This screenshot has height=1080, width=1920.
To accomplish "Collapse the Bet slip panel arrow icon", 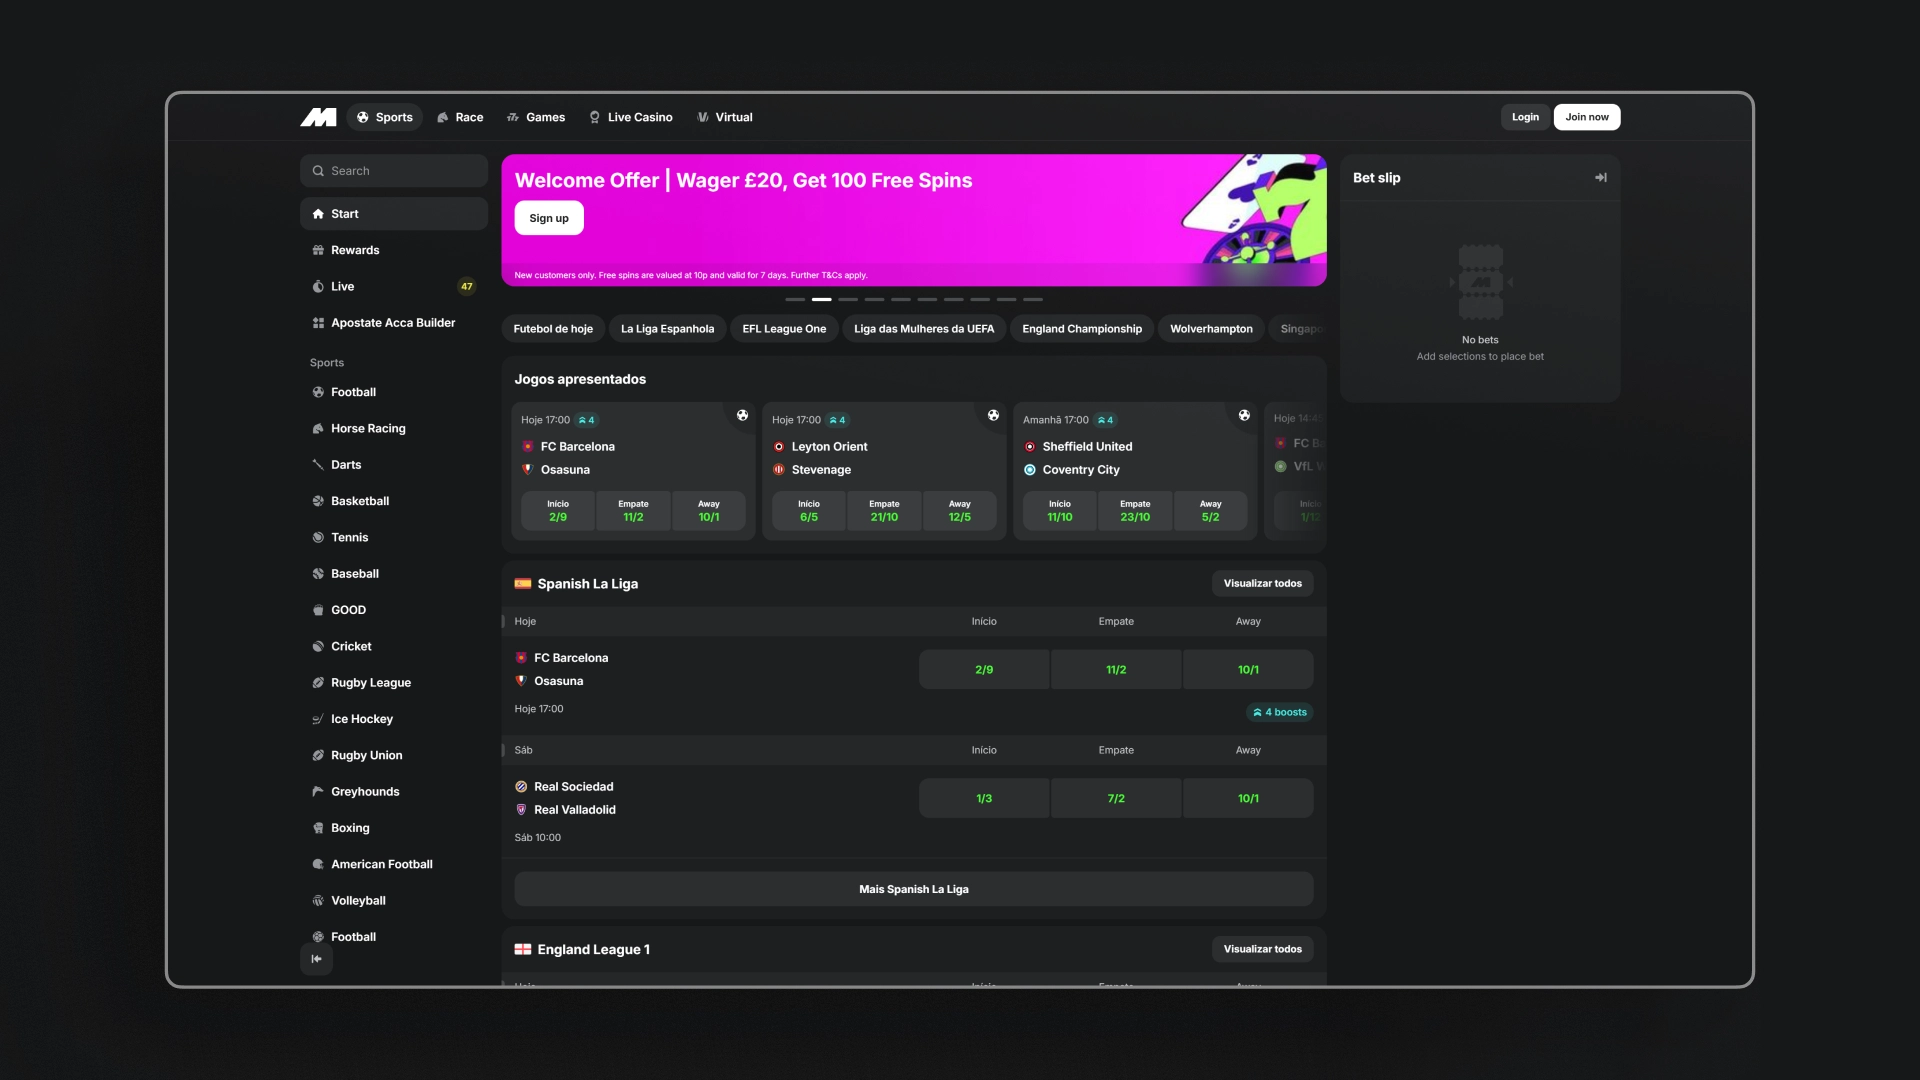I will click(x=1600, y=178).
